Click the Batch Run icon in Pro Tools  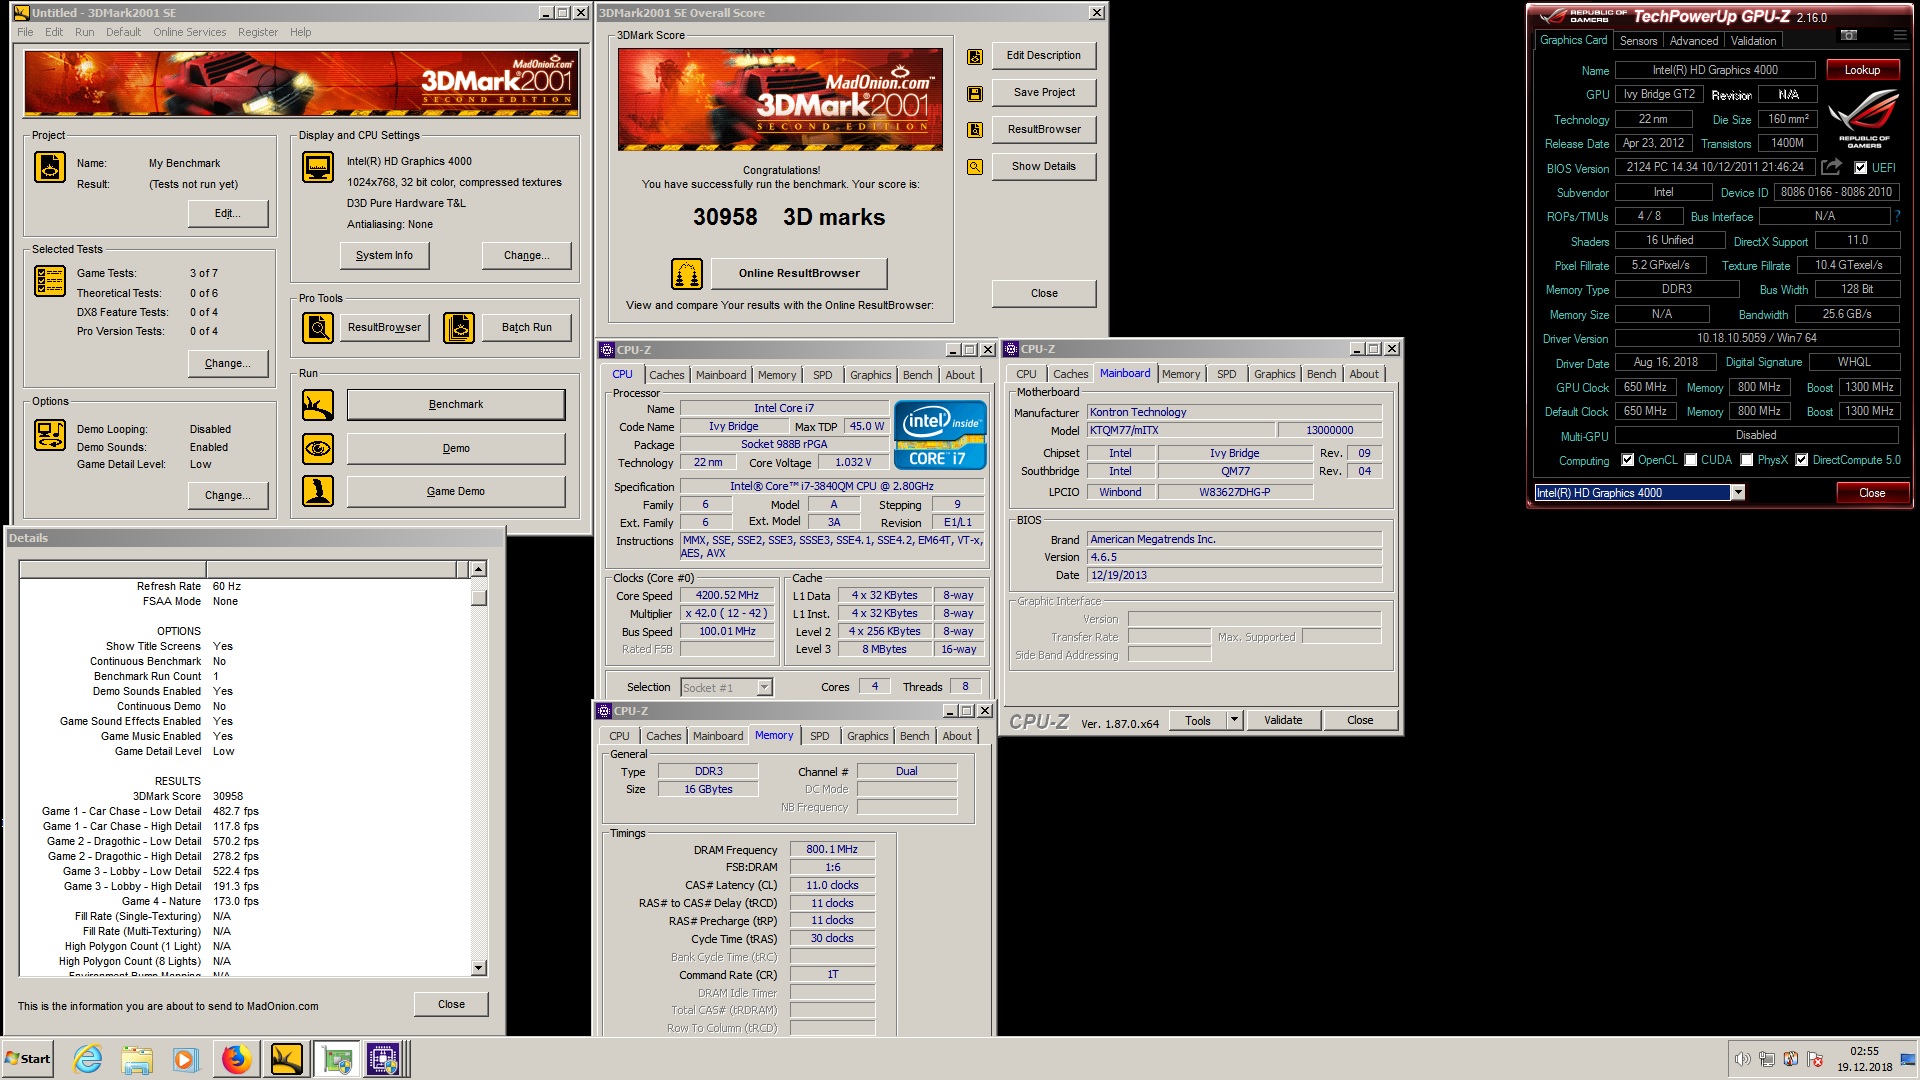[x=459, y=327]
